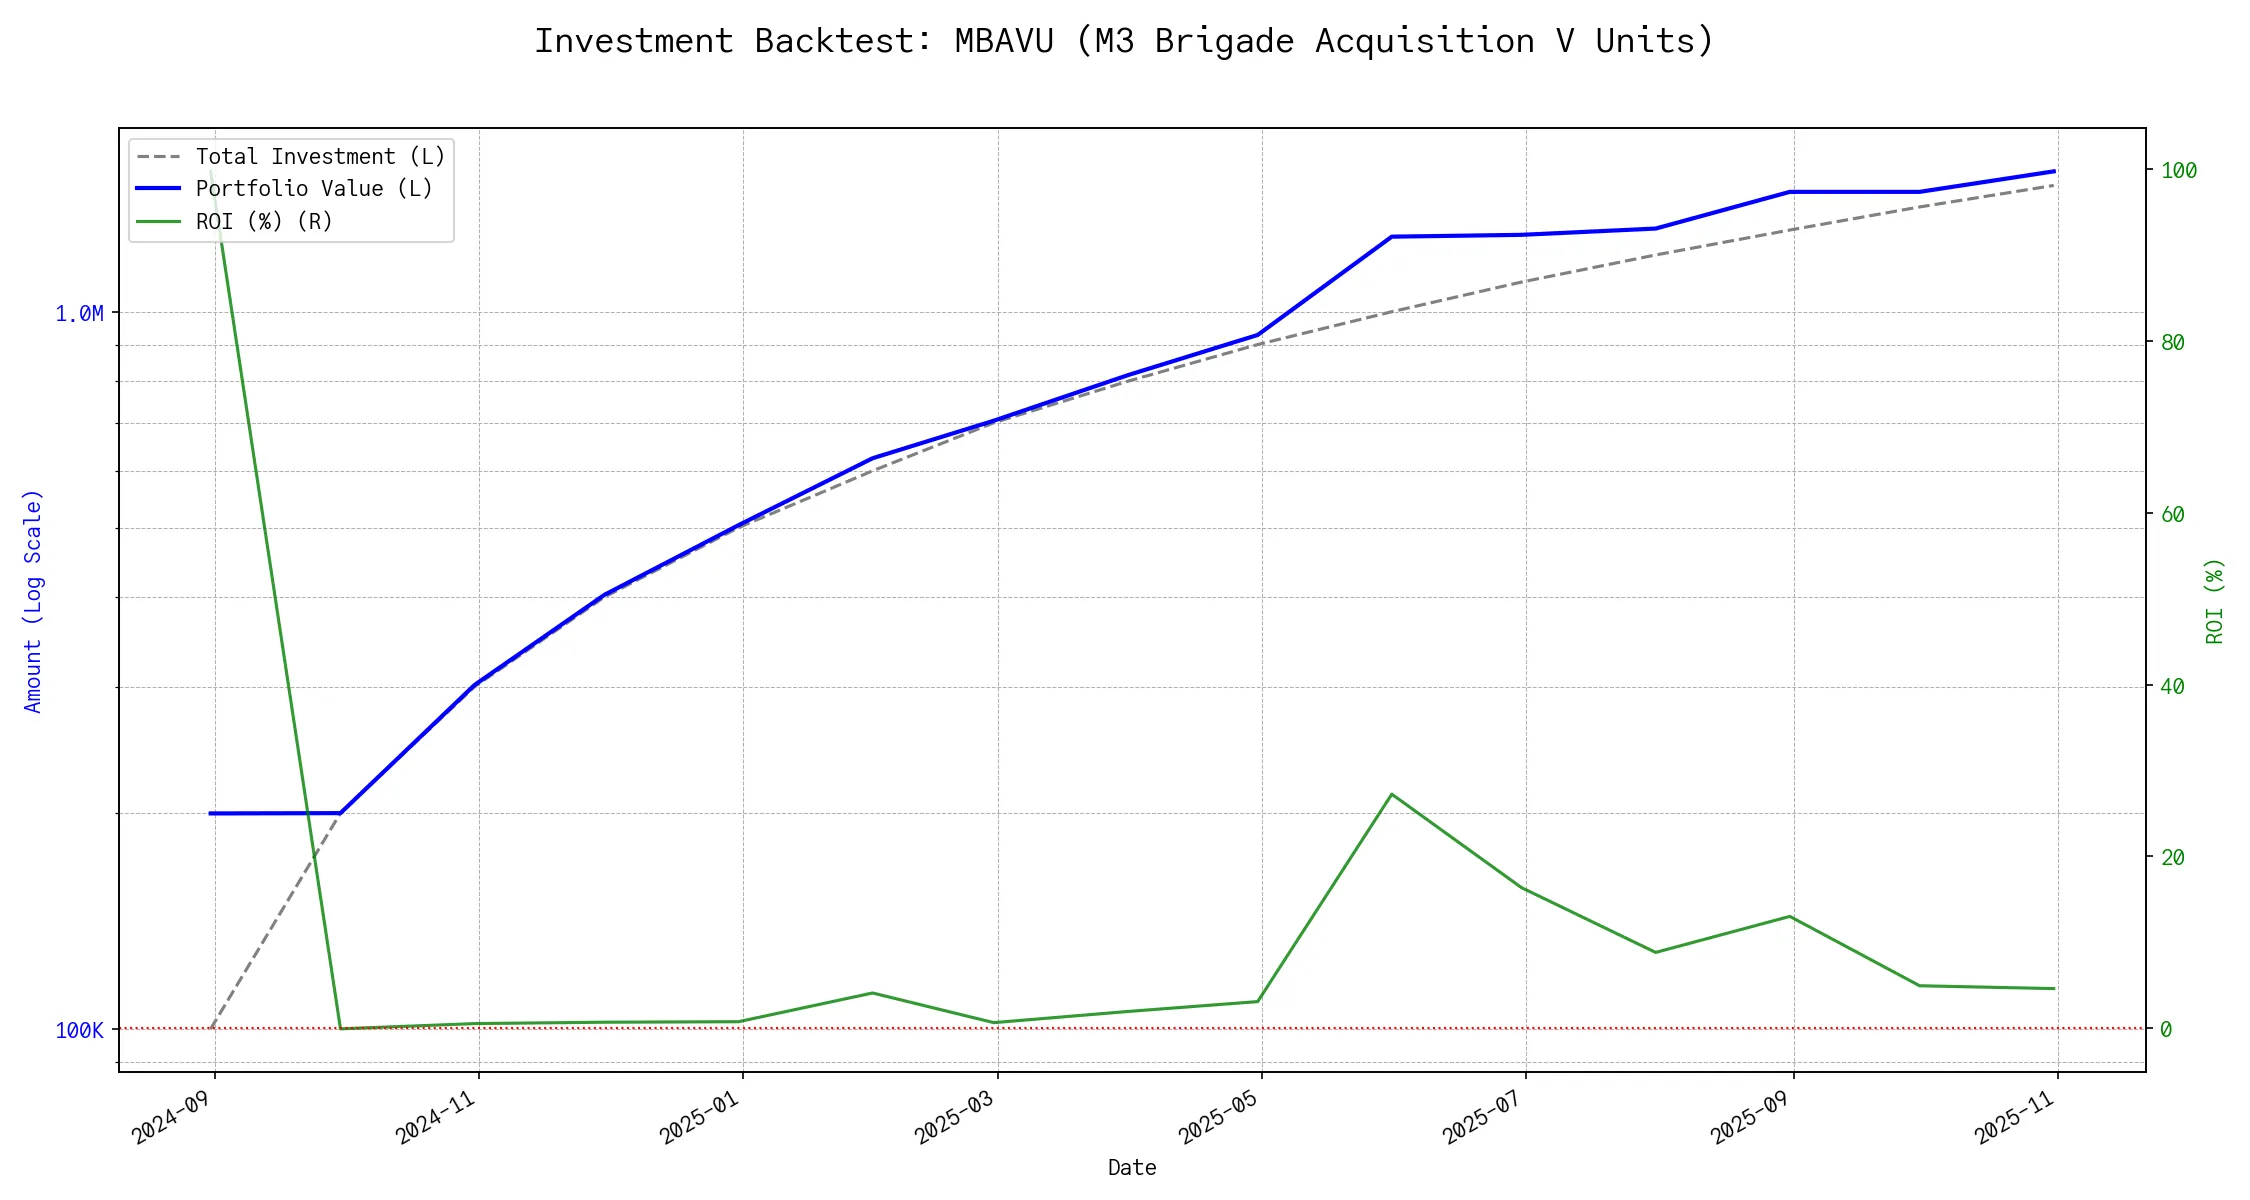
Task: Click the Portfolio Value (L) legend entry
Action: tap(314, 189)
